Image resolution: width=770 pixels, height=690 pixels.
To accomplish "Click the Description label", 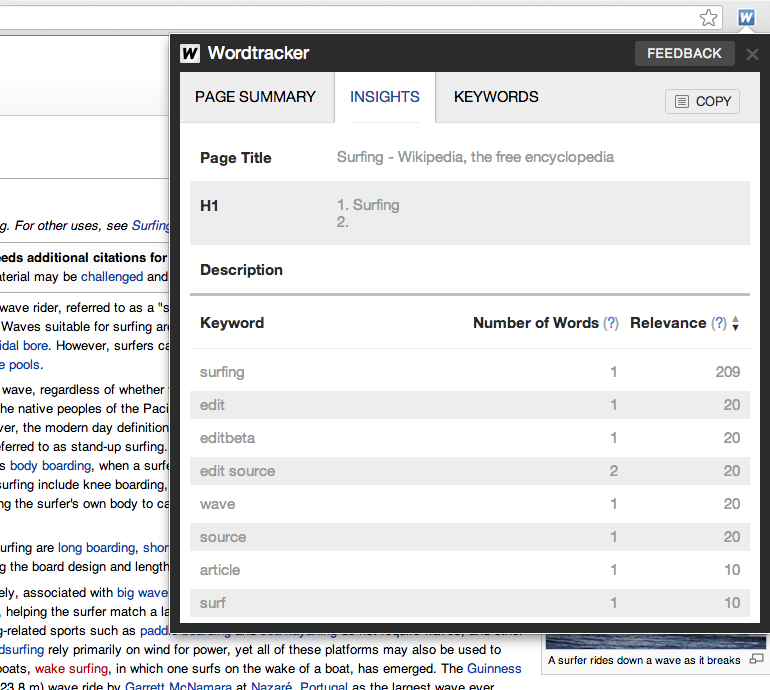I will point(241,270).
